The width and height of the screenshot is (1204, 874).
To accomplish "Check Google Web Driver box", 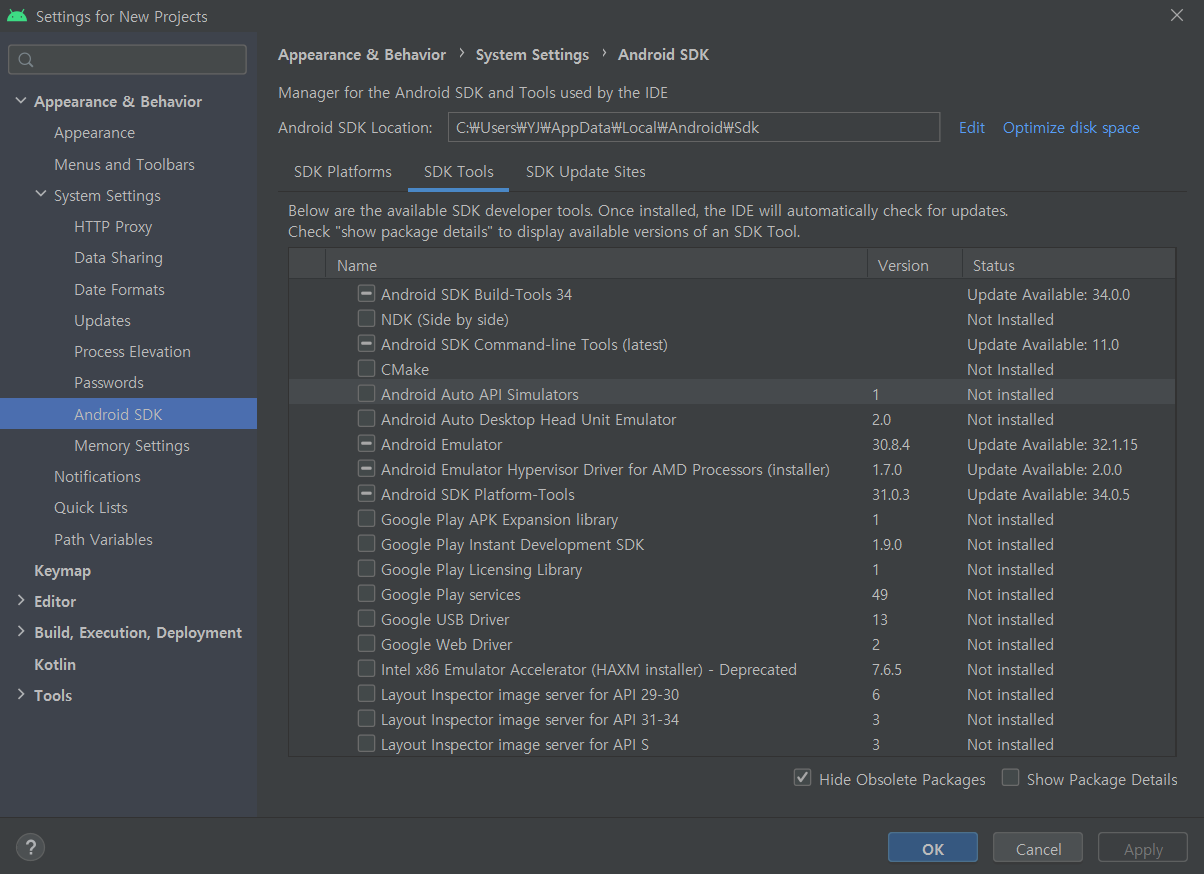I will [366, 644].
